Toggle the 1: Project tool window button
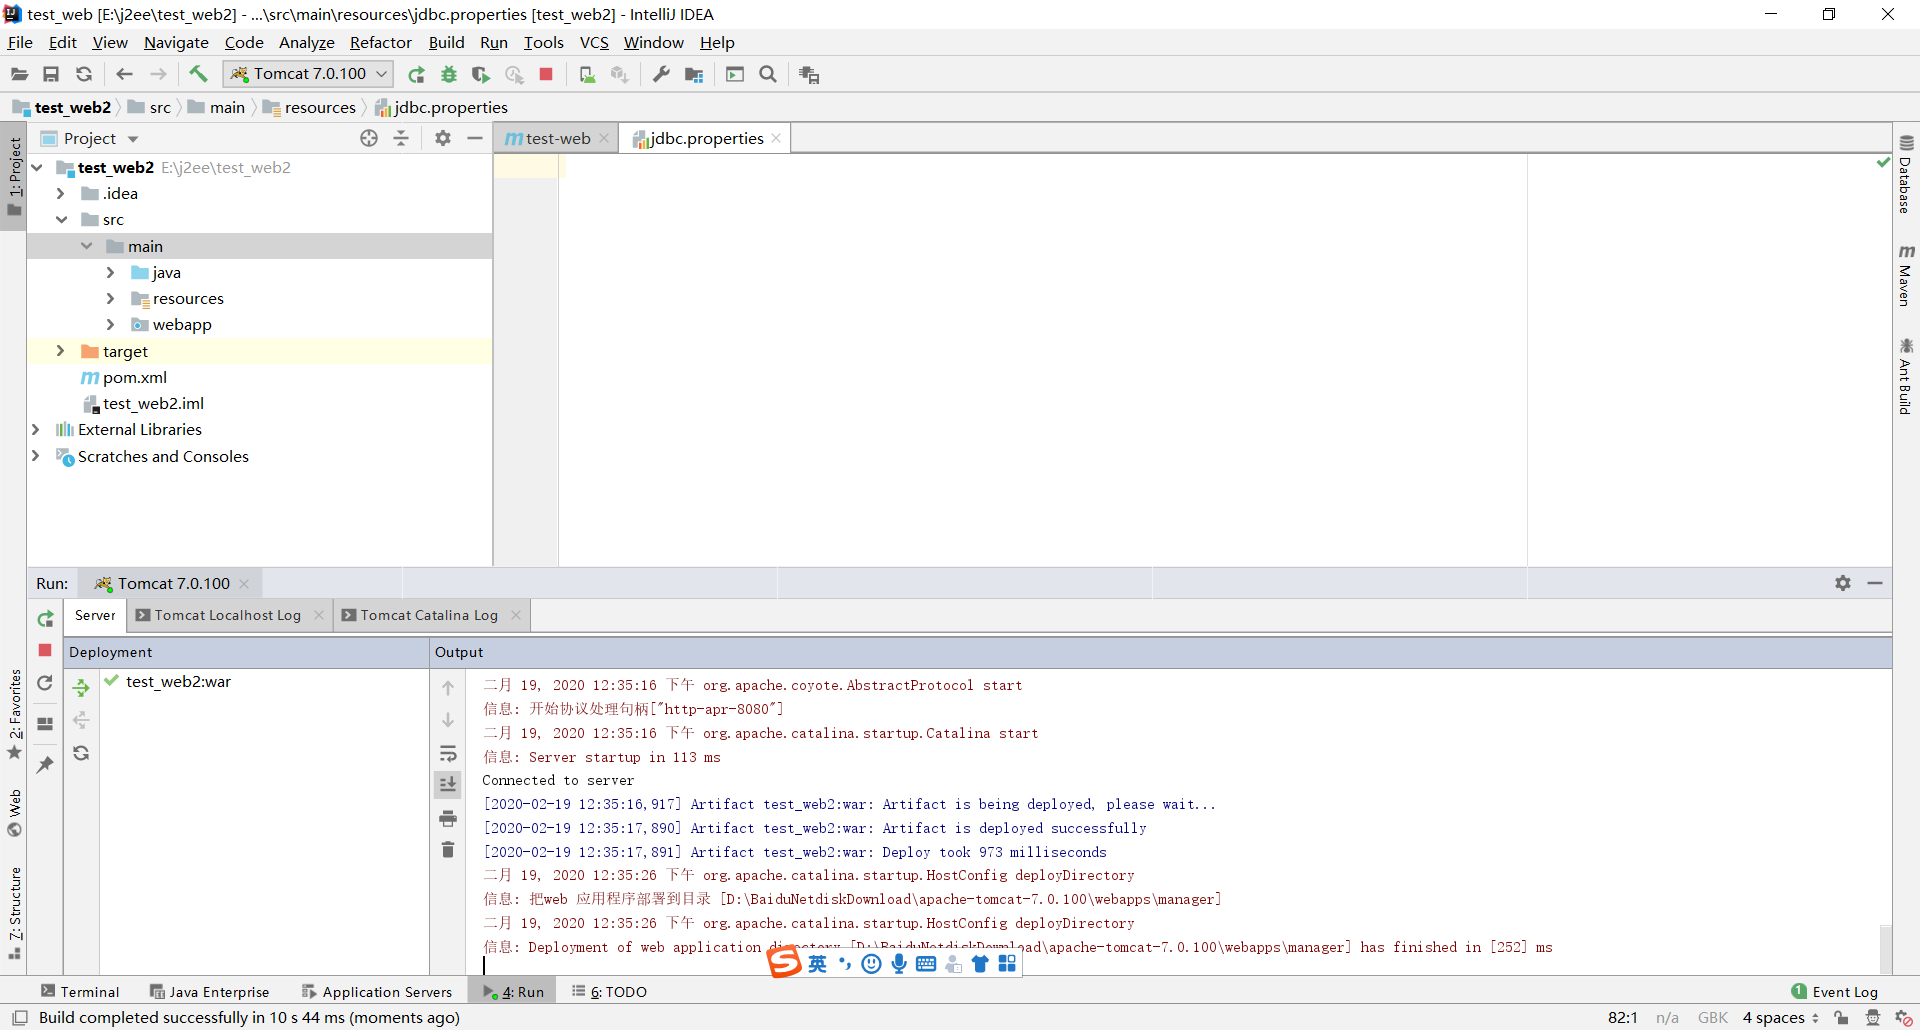Screen dimensions: 1920x1030 click(14, 177)
